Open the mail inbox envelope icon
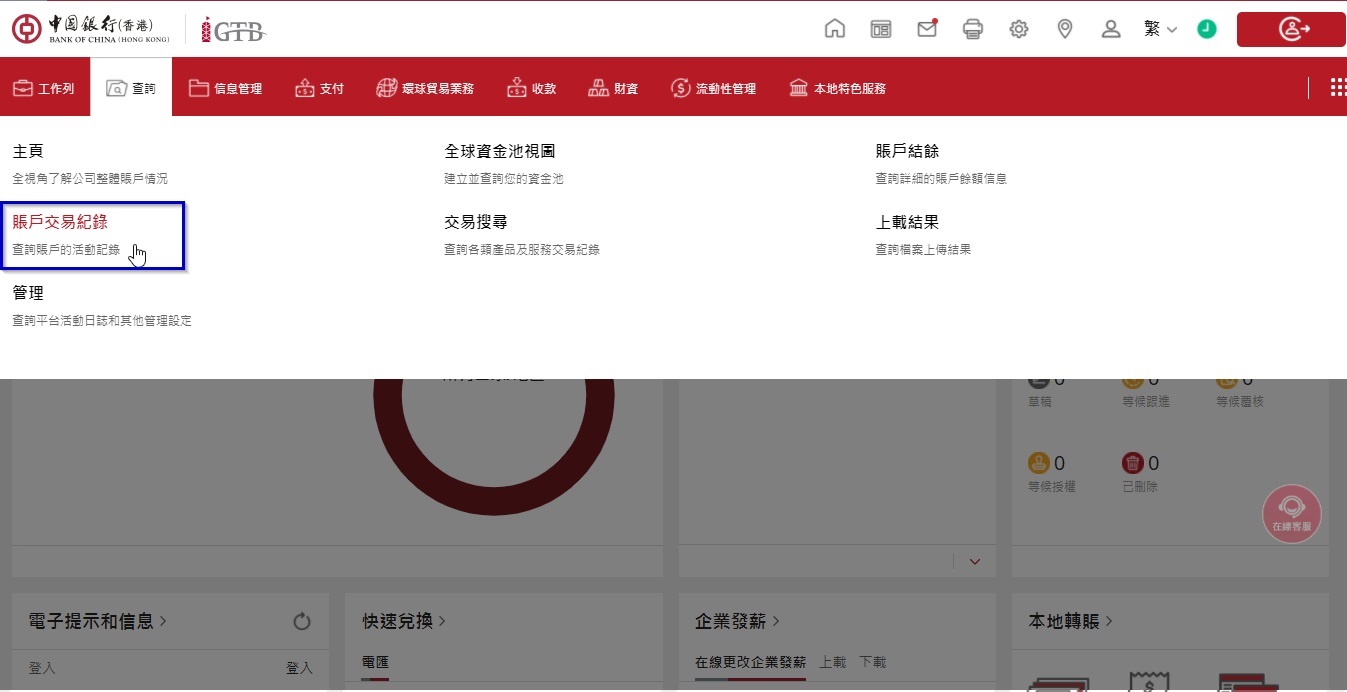1347x692 pixels. pos(927,29)
